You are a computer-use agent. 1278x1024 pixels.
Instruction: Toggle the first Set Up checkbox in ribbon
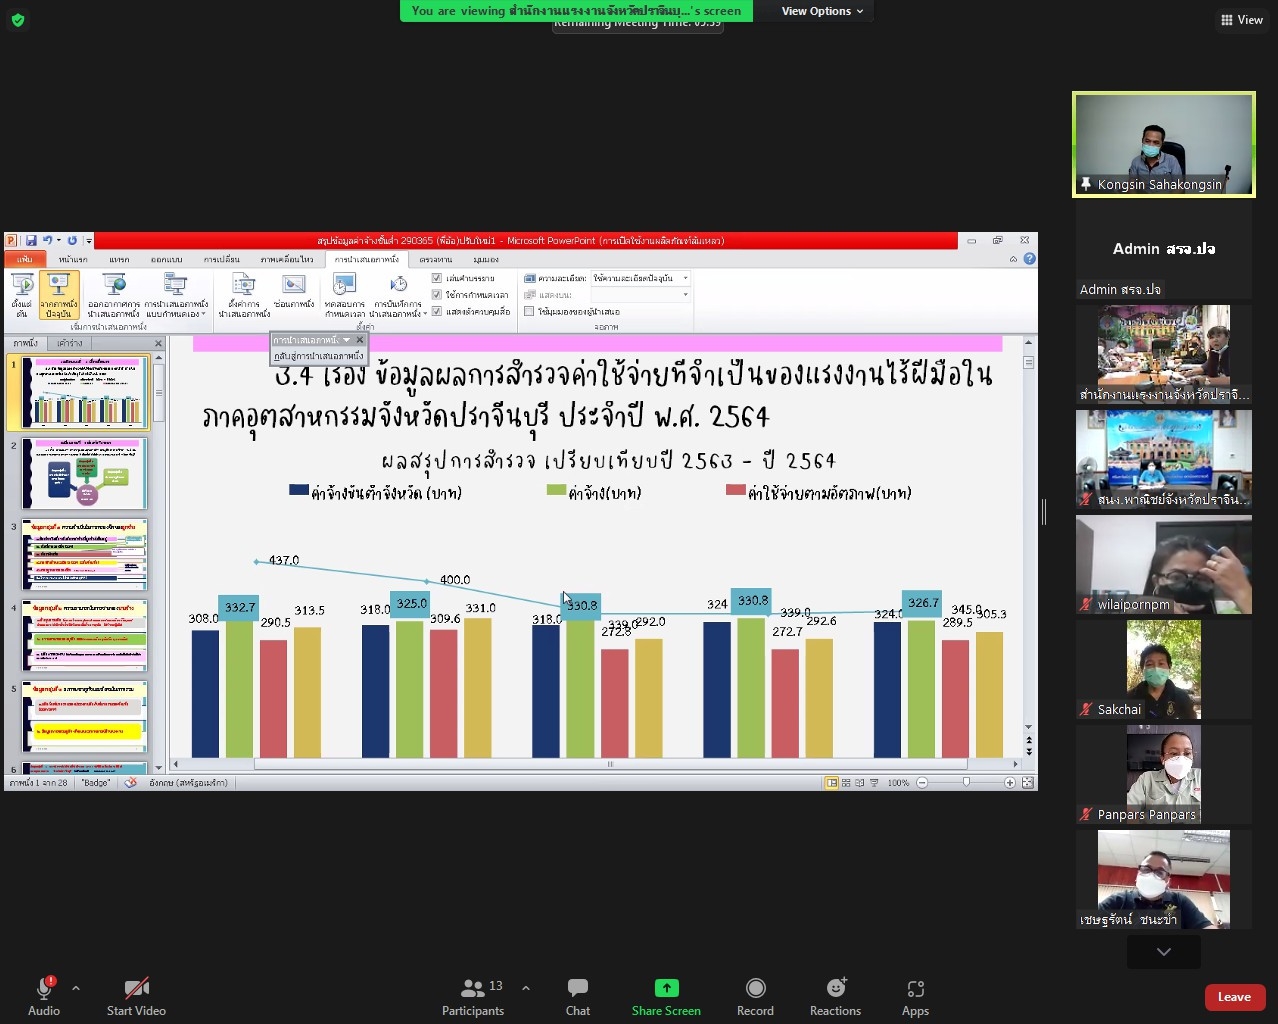pos(437,278)
